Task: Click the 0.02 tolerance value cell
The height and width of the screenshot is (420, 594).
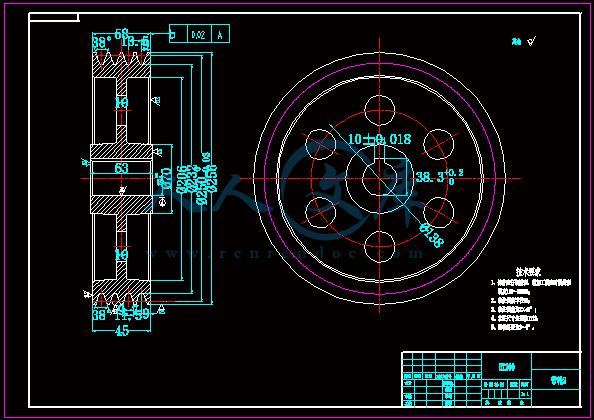Action: point(199,35)
